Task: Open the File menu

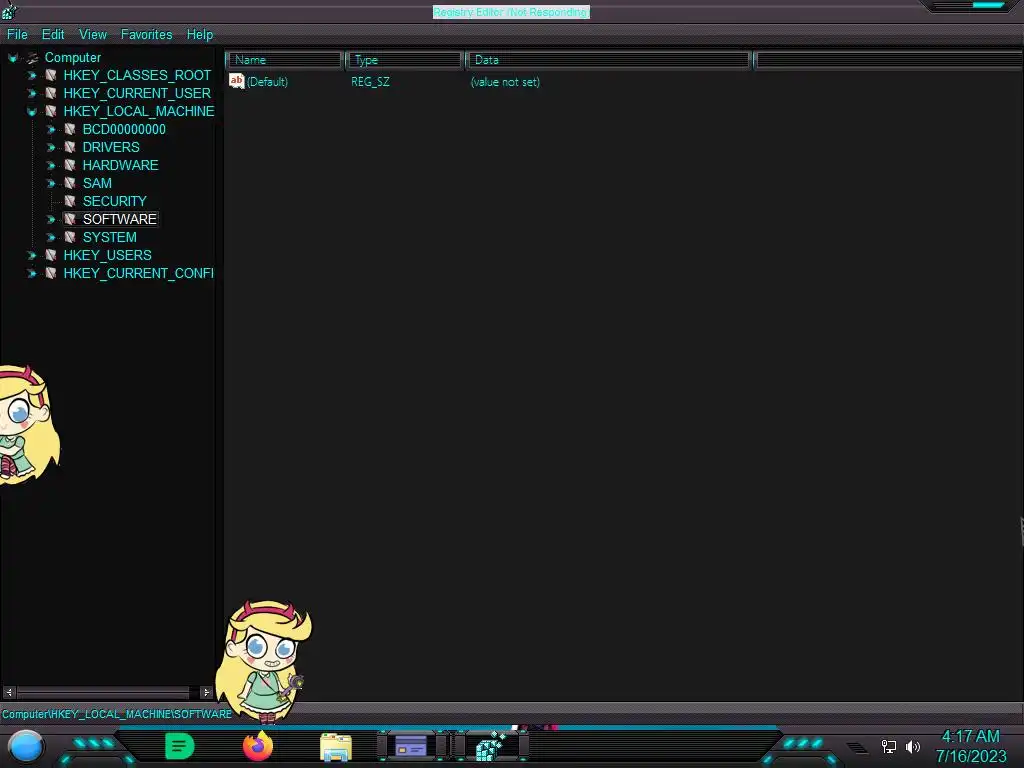Action: coord(17,35)
